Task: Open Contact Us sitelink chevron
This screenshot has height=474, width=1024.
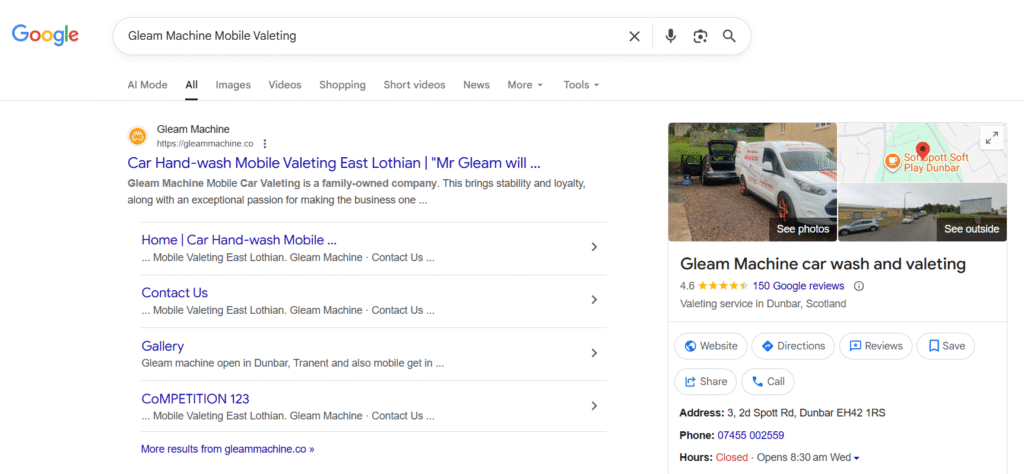Action: point(594,300)
